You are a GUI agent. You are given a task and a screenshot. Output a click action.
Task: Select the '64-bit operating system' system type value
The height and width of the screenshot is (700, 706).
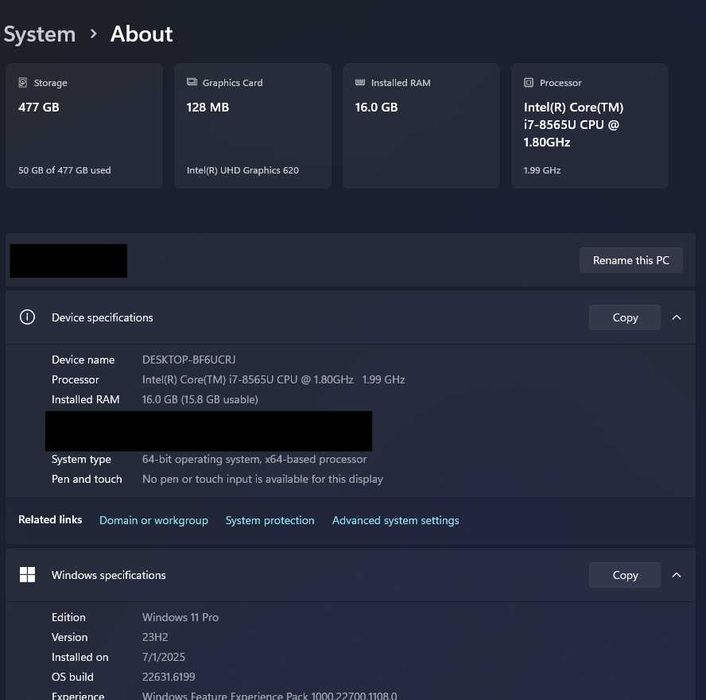coord(254,459)
